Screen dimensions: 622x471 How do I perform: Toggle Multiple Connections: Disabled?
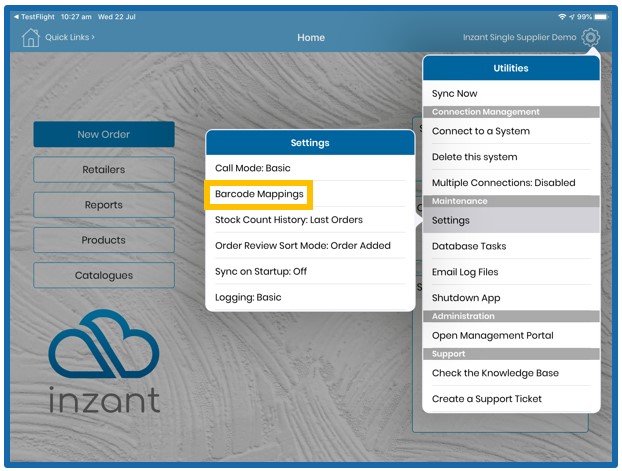coord(511,183)
